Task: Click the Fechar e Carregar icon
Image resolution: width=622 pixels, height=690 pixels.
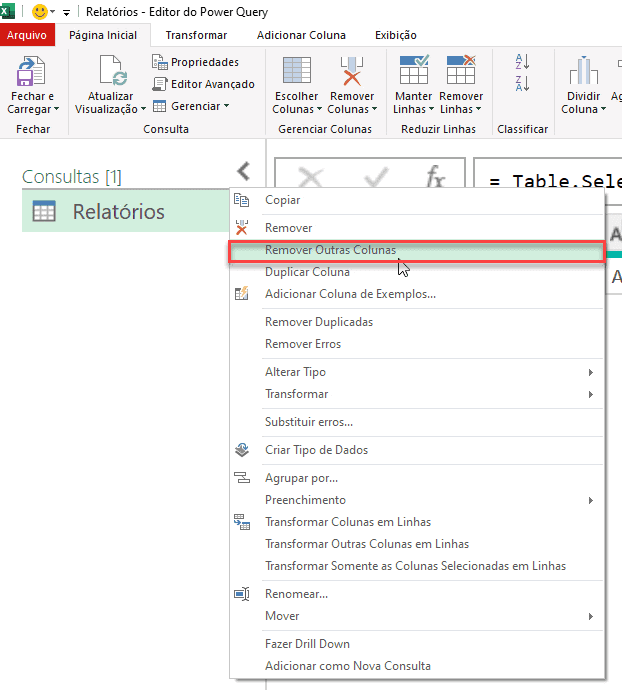Action: 31,71
